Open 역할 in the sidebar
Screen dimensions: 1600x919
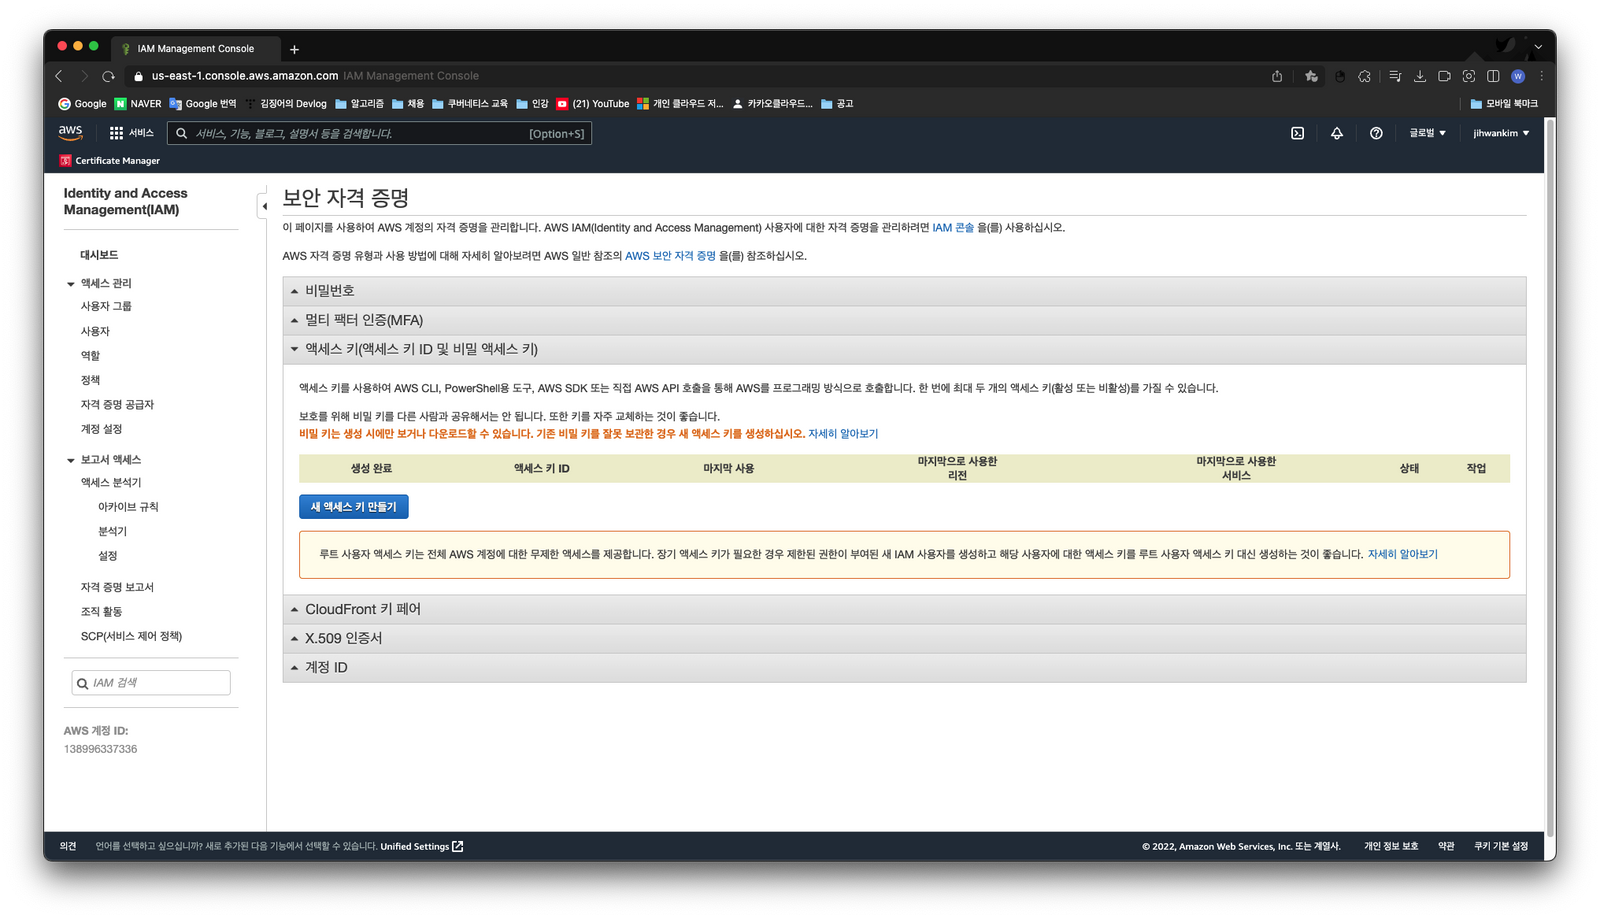coord(90,355)
